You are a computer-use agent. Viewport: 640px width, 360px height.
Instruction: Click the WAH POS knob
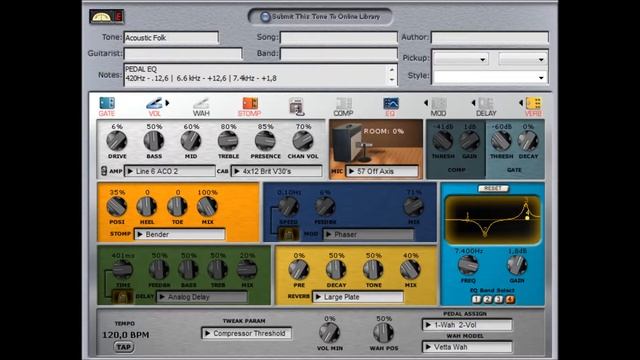[383, 333]
